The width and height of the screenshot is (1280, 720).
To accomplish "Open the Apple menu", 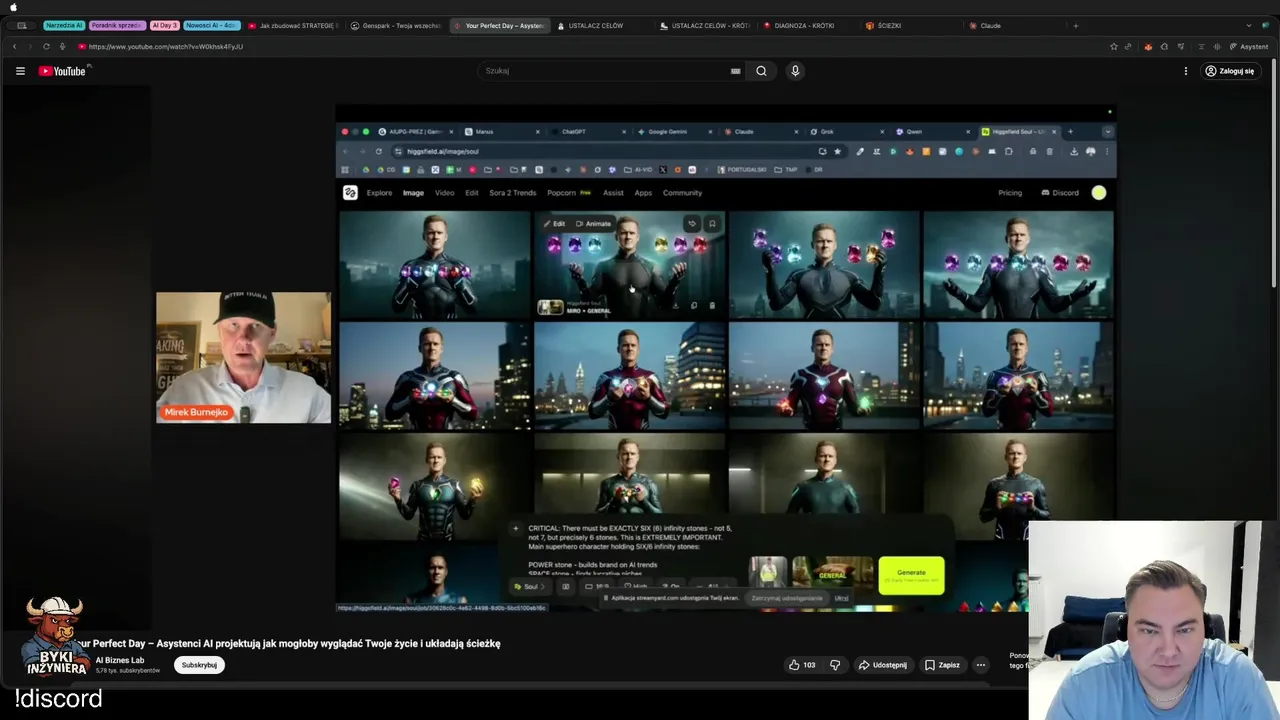I will click(x=14, y=7).
